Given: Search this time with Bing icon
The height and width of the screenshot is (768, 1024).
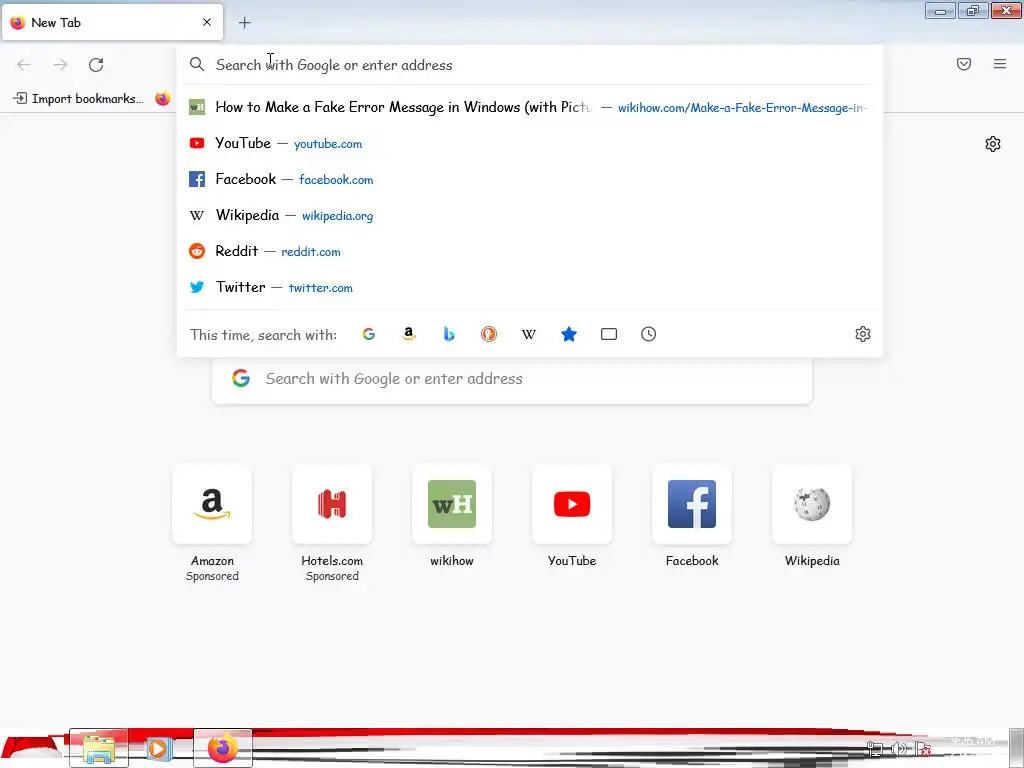Looking at the screenshot, I should point(449,334).
